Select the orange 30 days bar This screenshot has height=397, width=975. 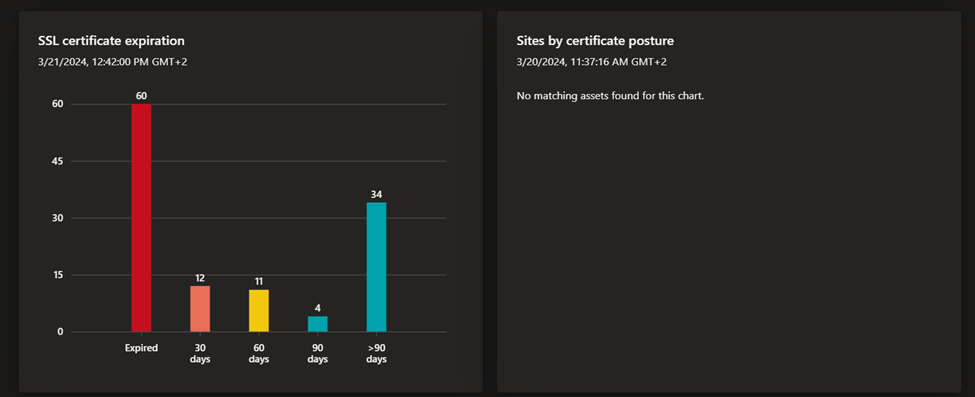coord(200,309)
